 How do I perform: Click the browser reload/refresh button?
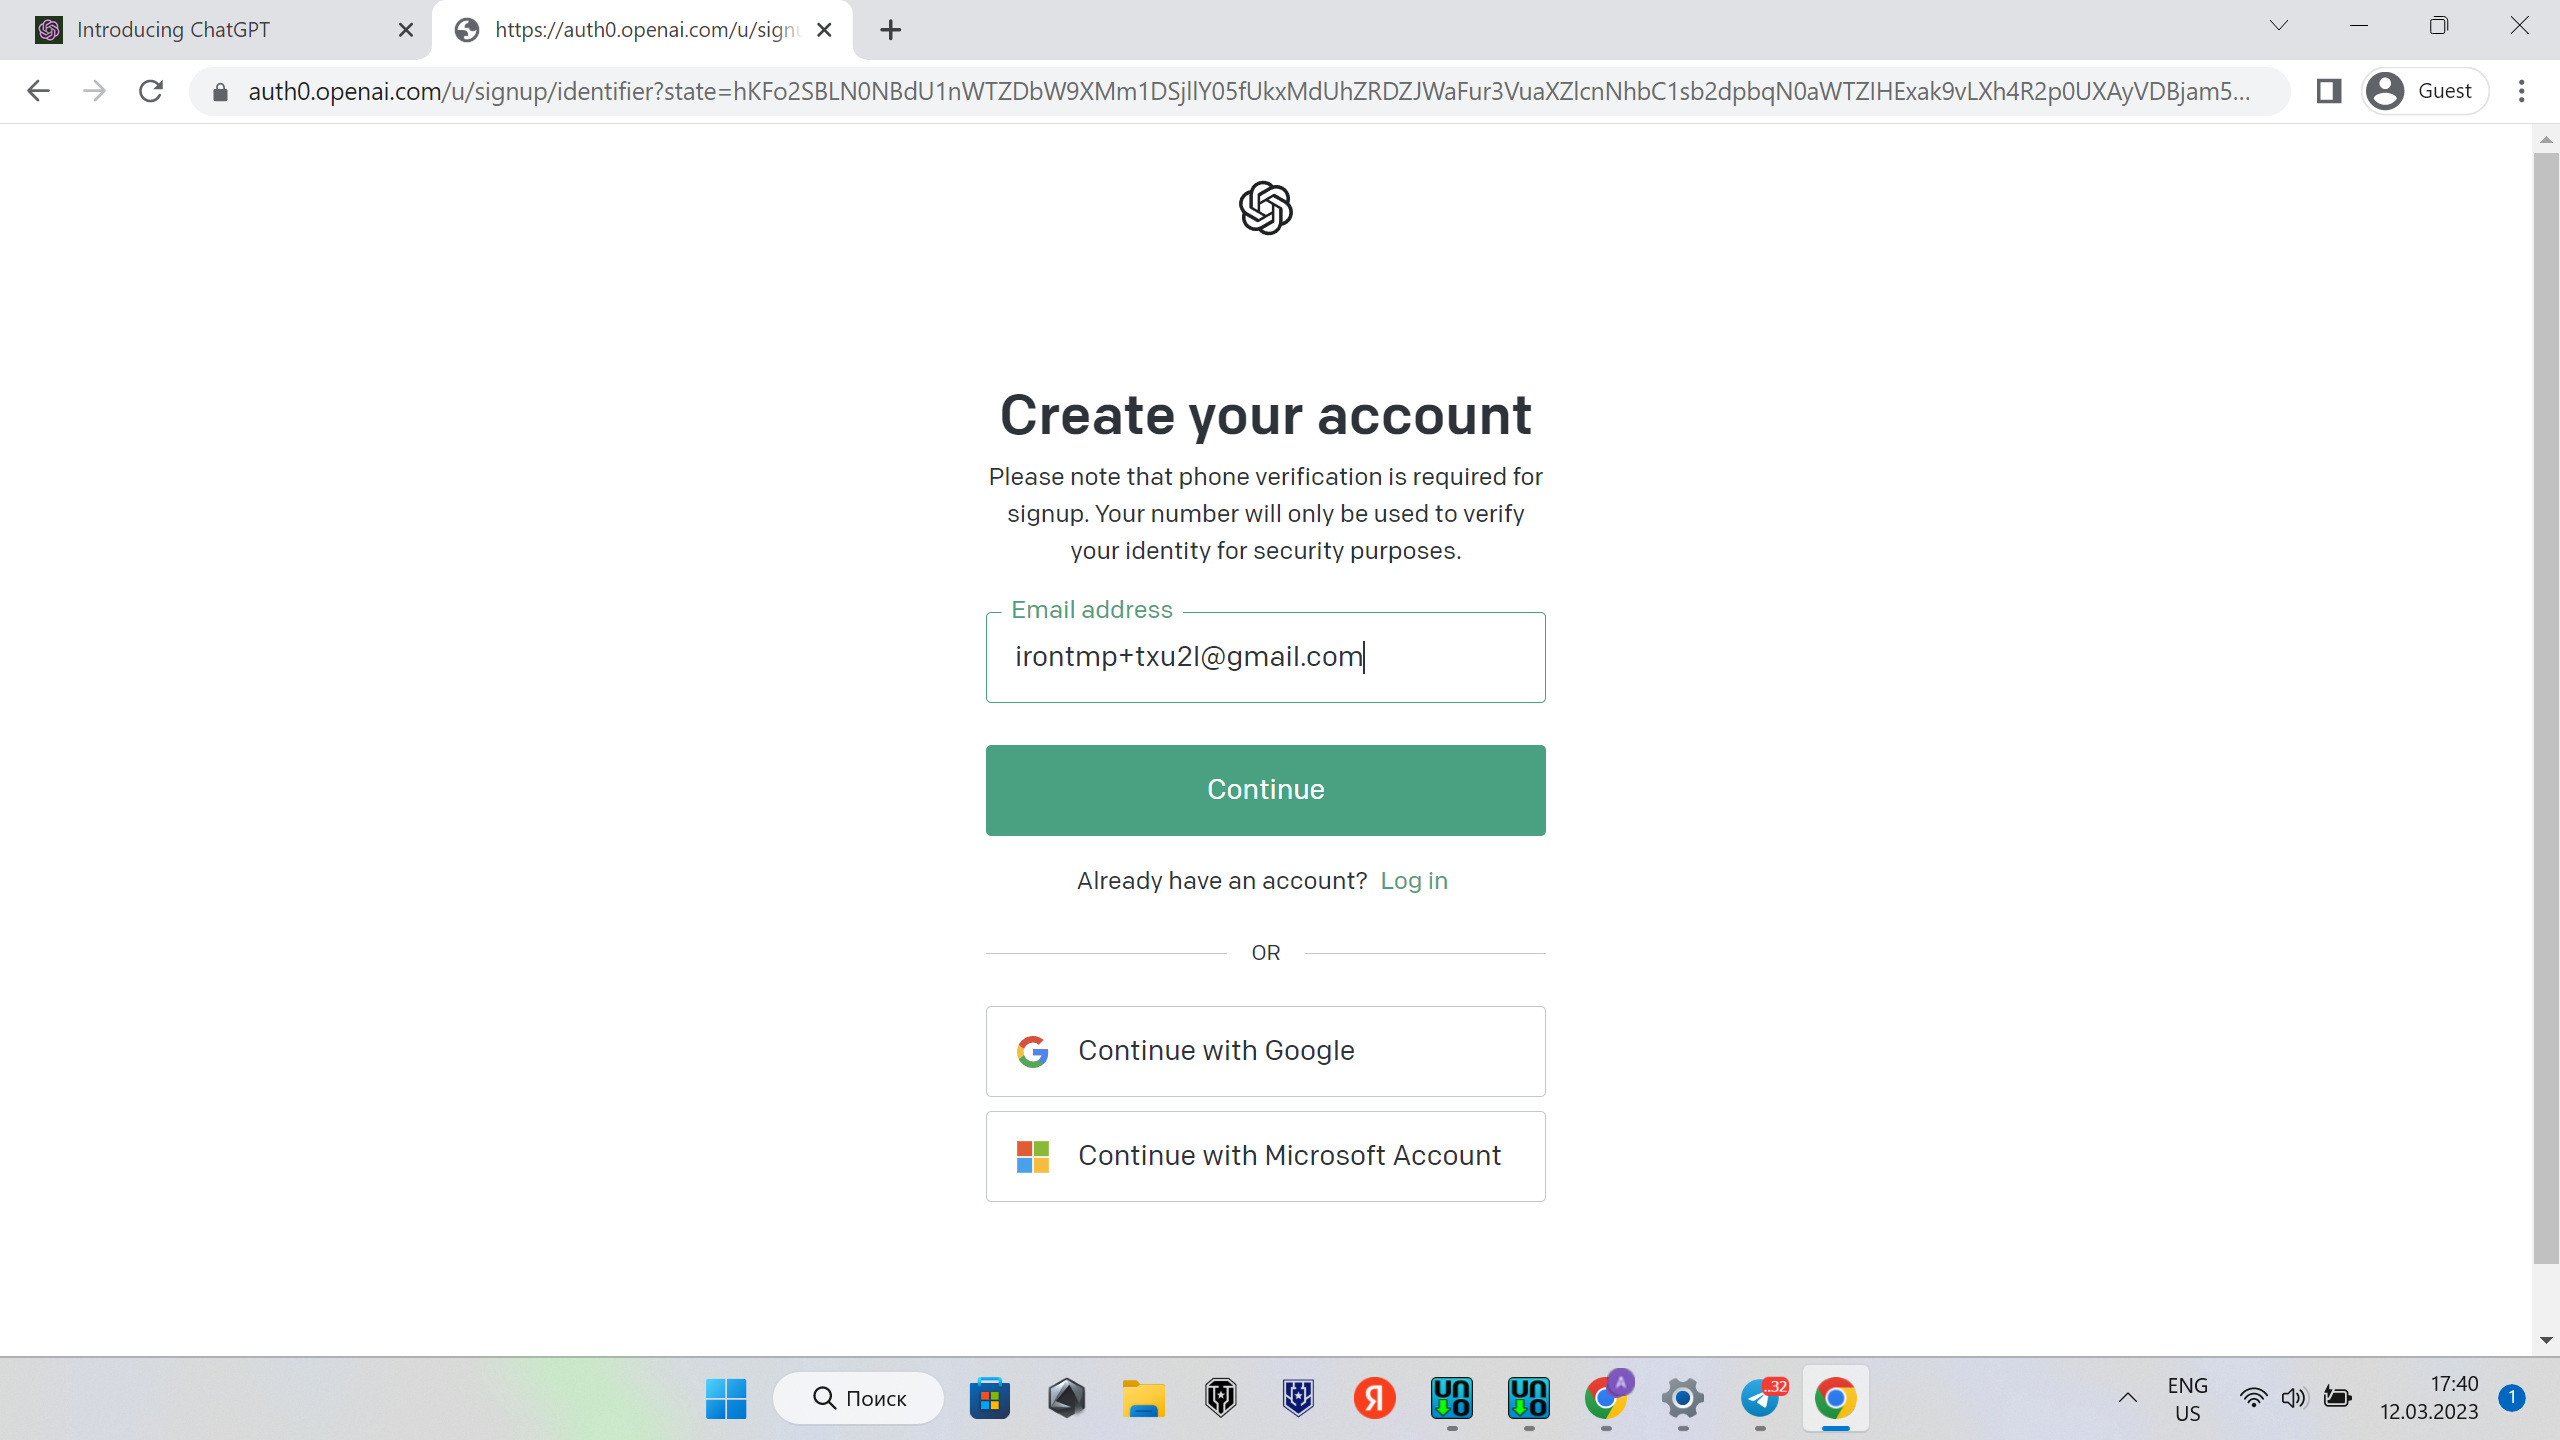click(x=153, y=91)
